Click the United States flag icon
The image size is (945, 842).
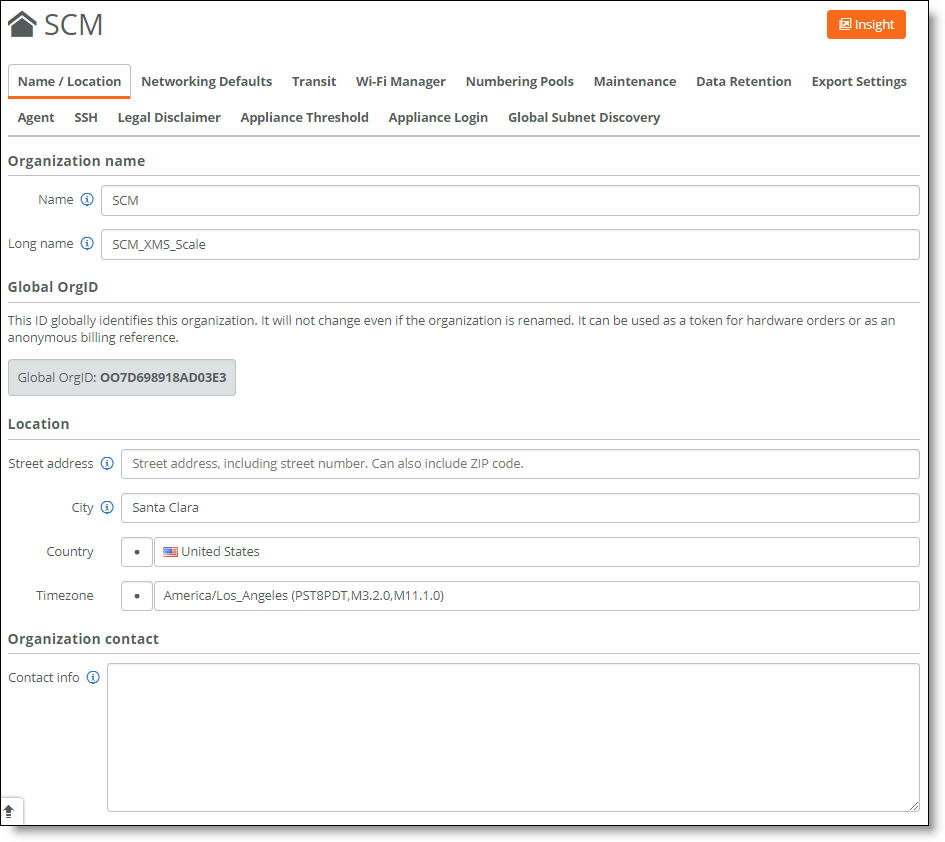click(171, 551)
